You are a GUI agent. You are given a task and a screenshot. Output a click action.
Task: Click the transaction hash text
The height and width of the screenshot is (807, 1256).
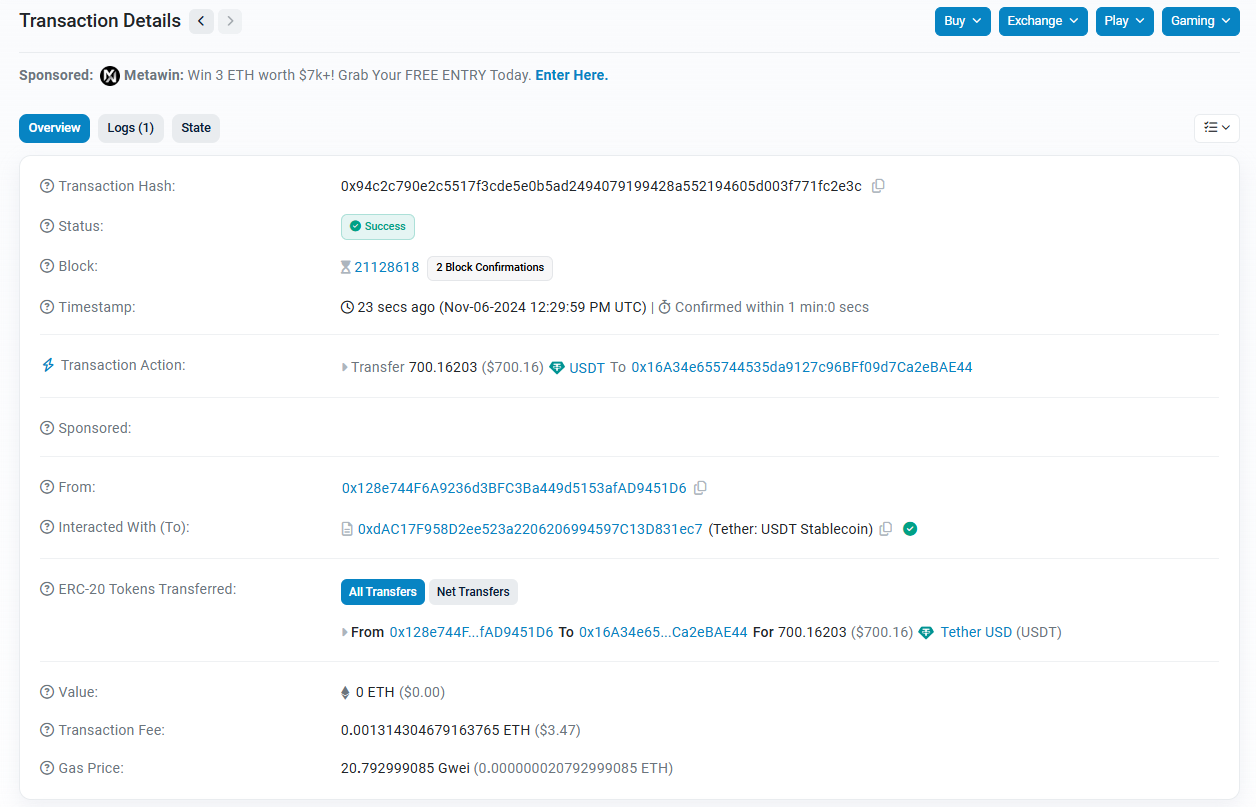tap(601, 186)
